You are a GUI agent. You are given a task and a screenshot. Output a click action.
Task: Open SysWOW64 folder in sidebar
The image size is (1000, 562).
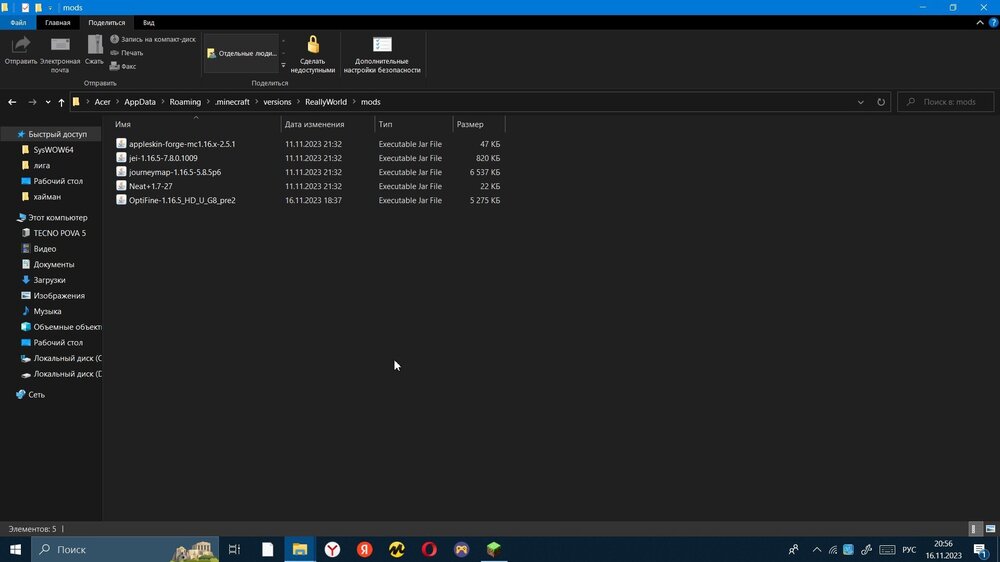[x=53, y=150]
